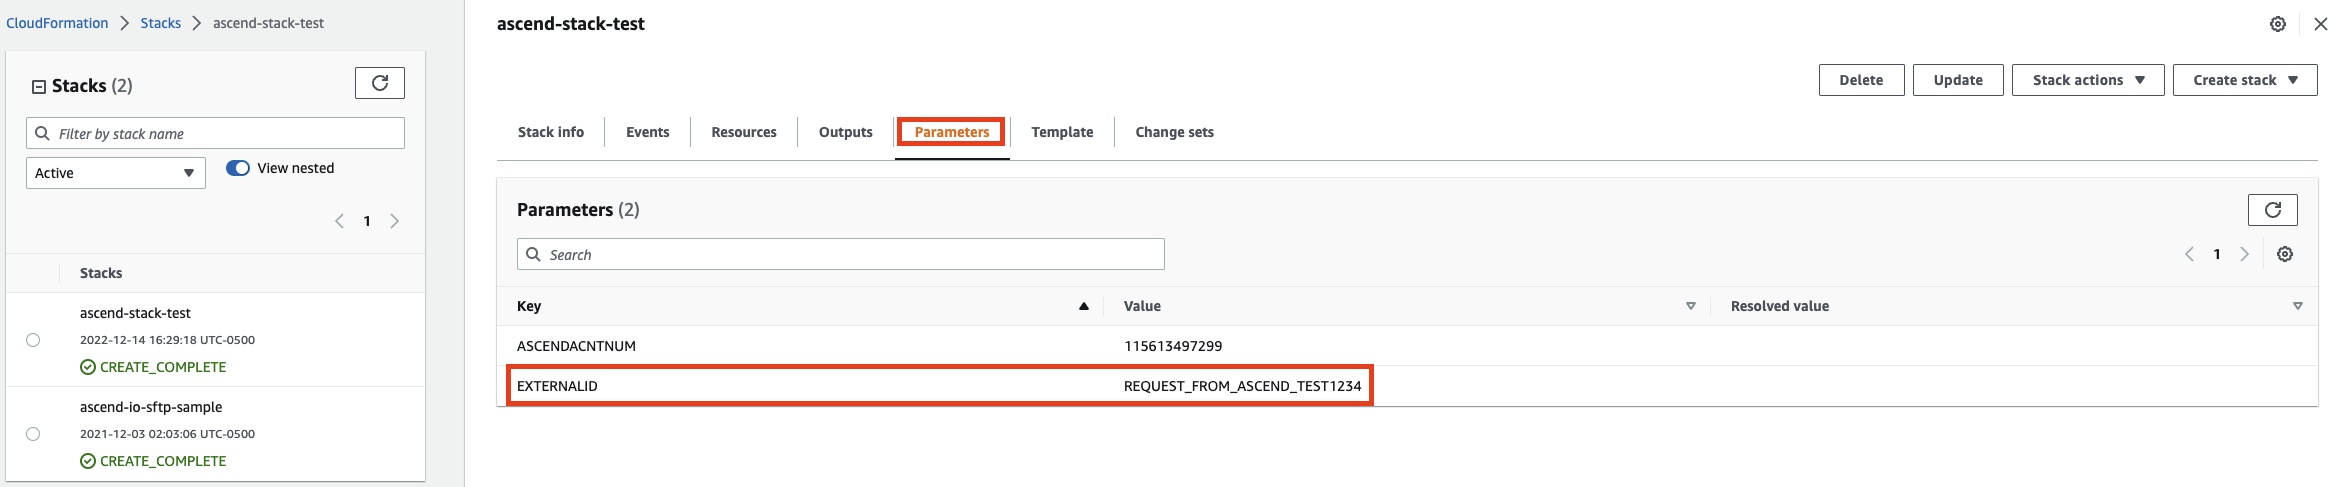Image resolution: width=2333 pixels, height=487 pixels.
Task: Open the Create stack dropdown
Action: click(x=2245, y=80)
